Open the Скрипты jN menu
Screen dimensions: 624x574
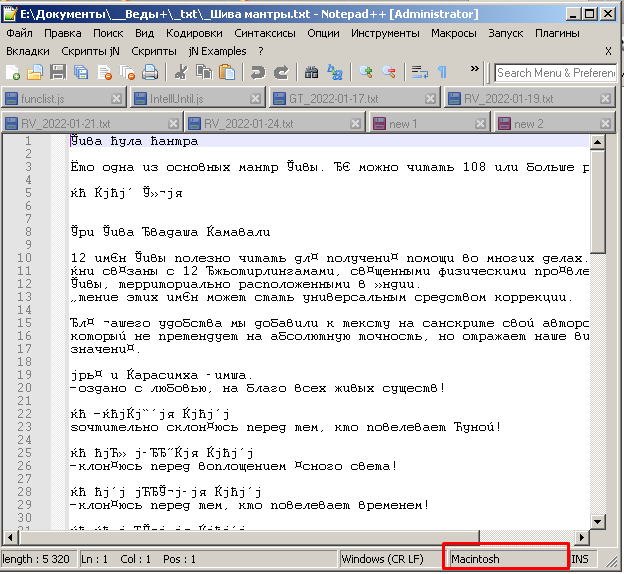90,51
